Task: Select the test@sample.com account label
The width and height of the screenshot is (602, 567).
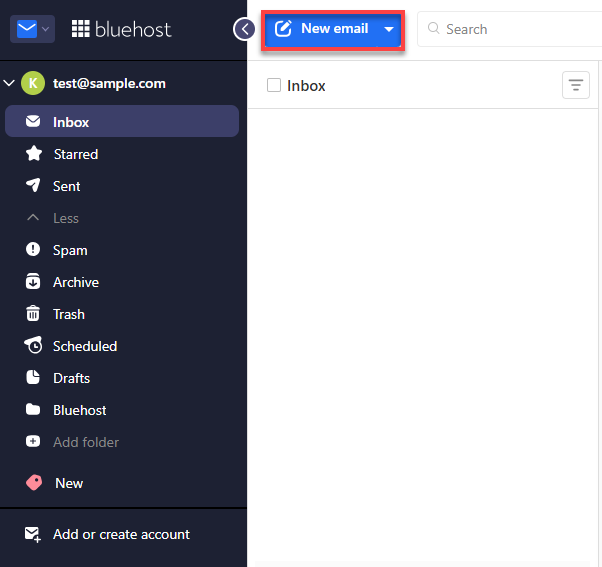Action: point(109,83)
